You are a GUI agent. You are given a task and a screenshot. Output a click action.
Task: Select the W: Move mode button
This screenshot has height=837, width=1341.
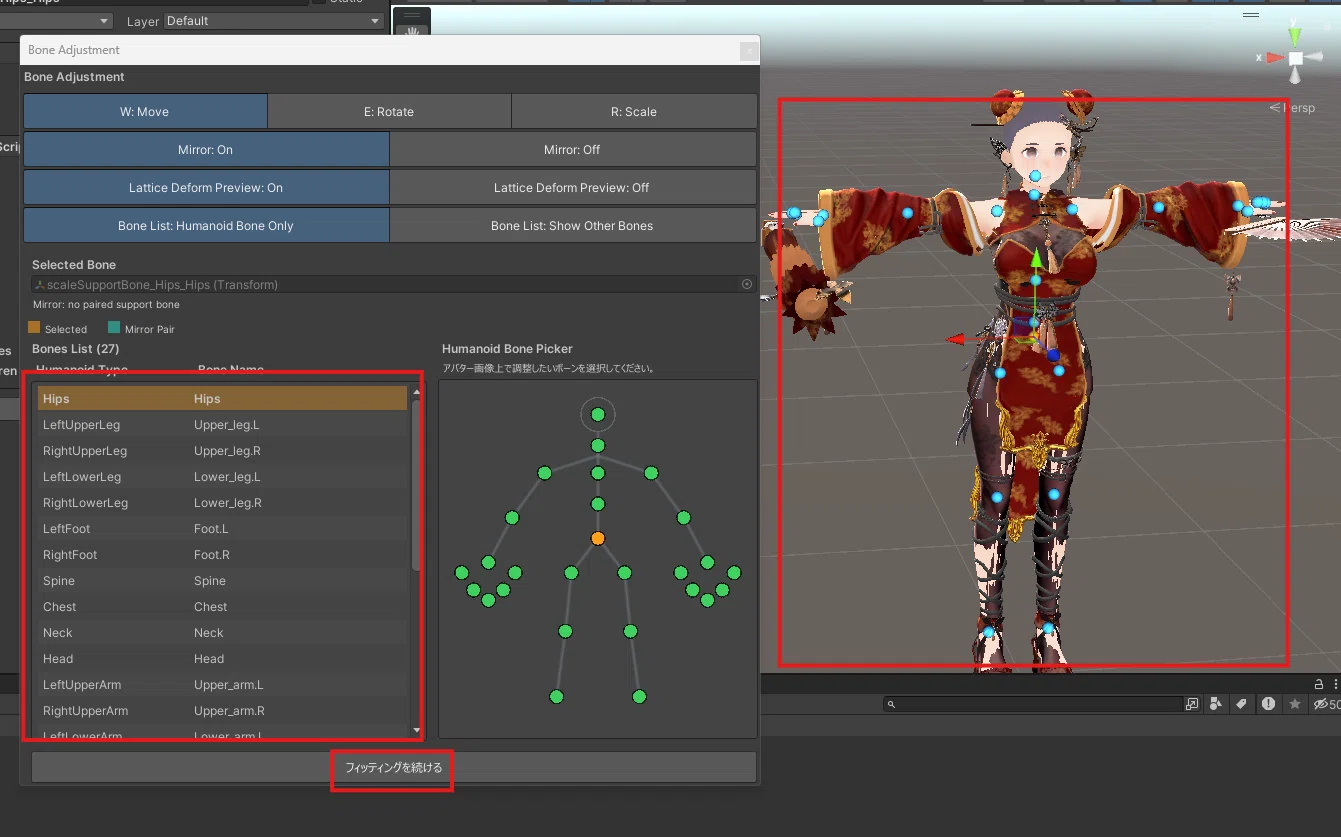pyautogui.click(x=145, y=111)
